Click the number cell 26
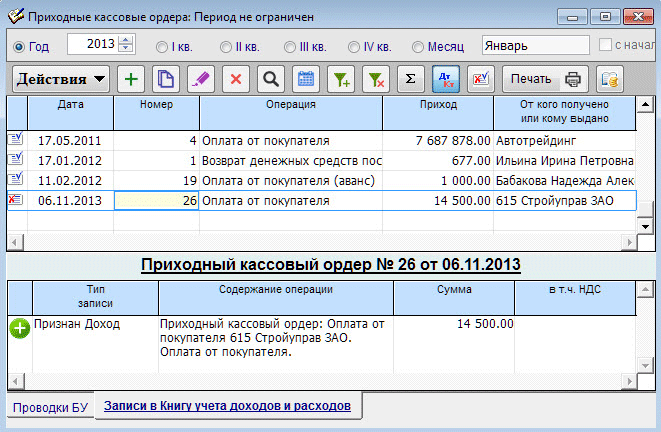The image size is (661, 432). (156, 201)
